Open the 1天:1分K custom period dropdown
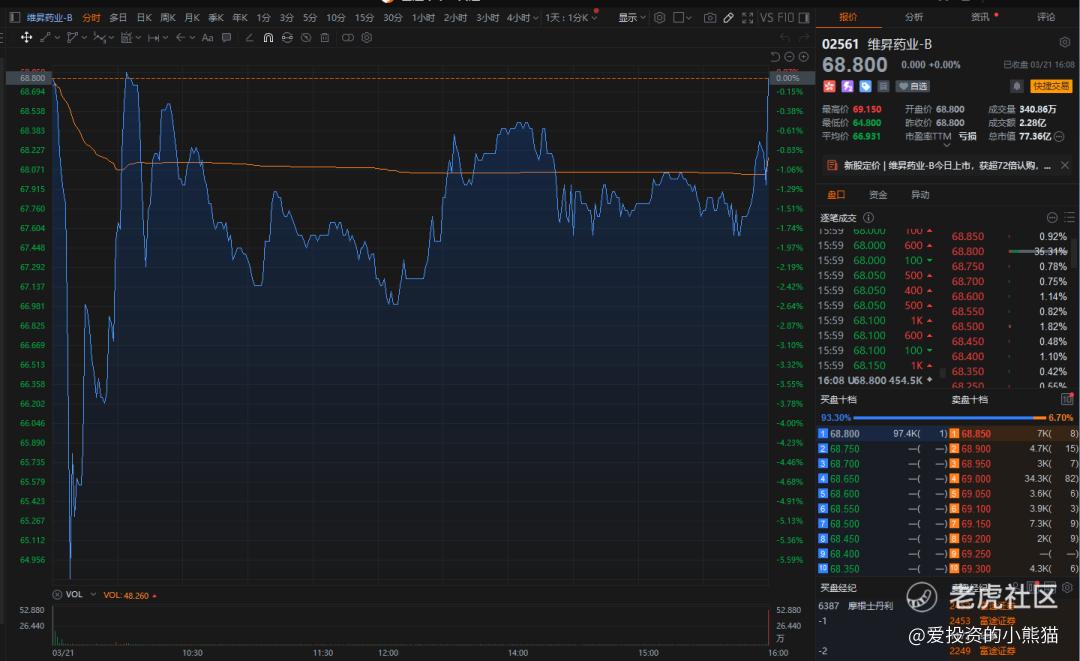Screen dimensions: 1080x661 coord(571,17)
